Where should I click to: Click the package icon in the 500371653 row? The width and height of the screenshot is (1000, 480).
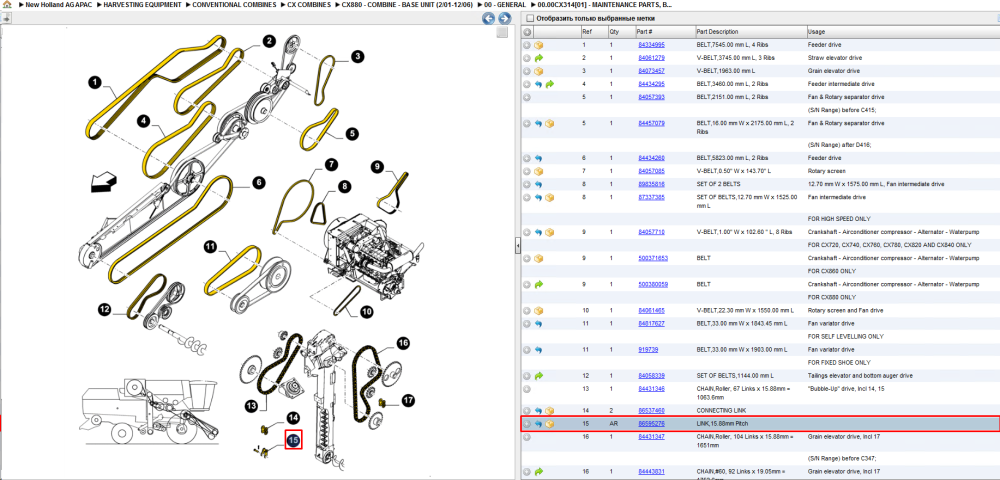[x=539, y=258]
